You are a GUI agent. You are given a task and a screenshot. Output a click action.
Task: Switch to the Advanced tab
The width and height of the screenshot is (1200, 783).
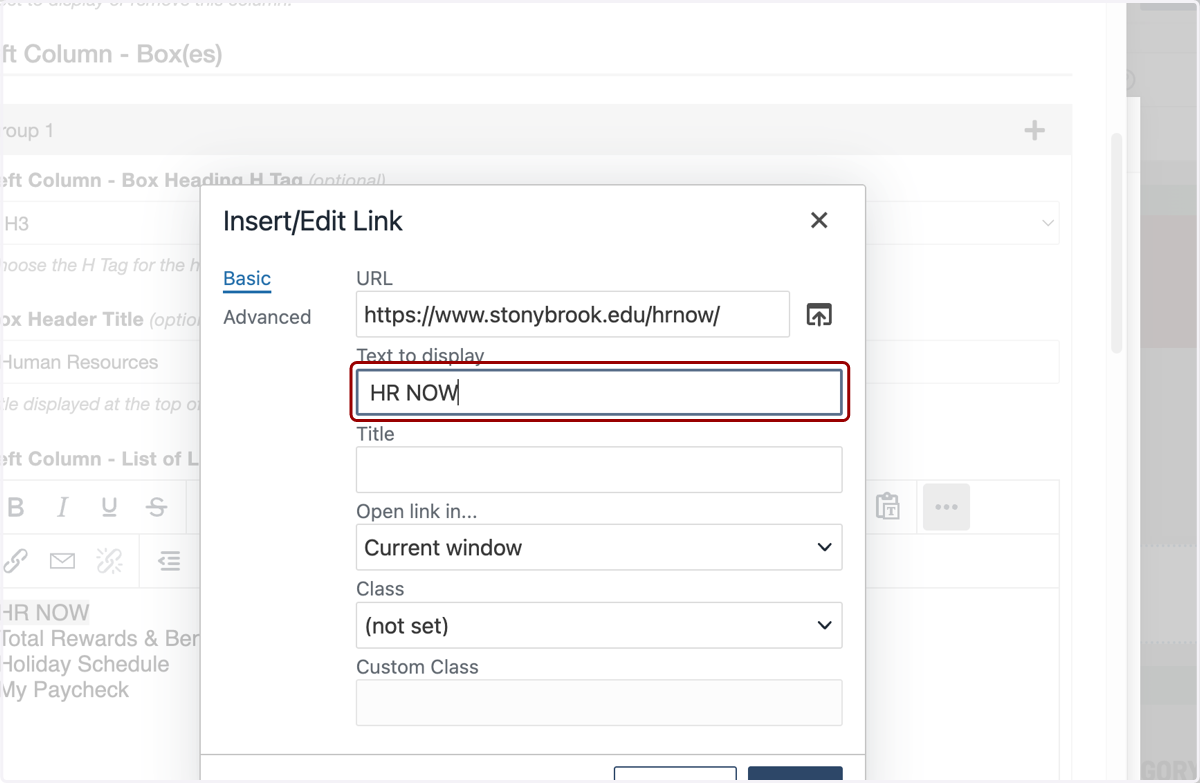click(267, 317)
